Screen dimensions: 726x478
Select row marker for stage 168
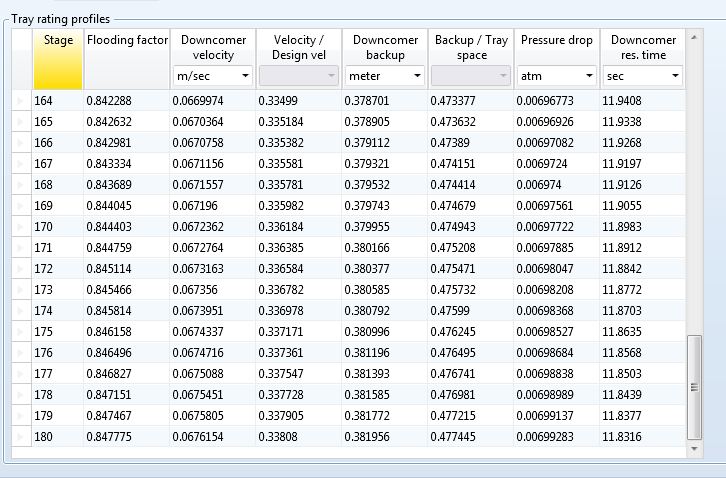click(x=21, y=184)
